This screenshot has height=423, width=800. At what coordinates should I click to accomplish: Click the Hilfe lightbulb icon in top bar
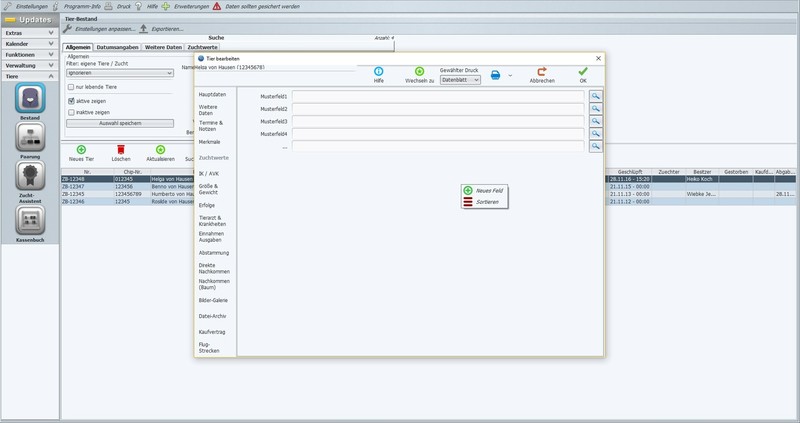coord(138,6)
